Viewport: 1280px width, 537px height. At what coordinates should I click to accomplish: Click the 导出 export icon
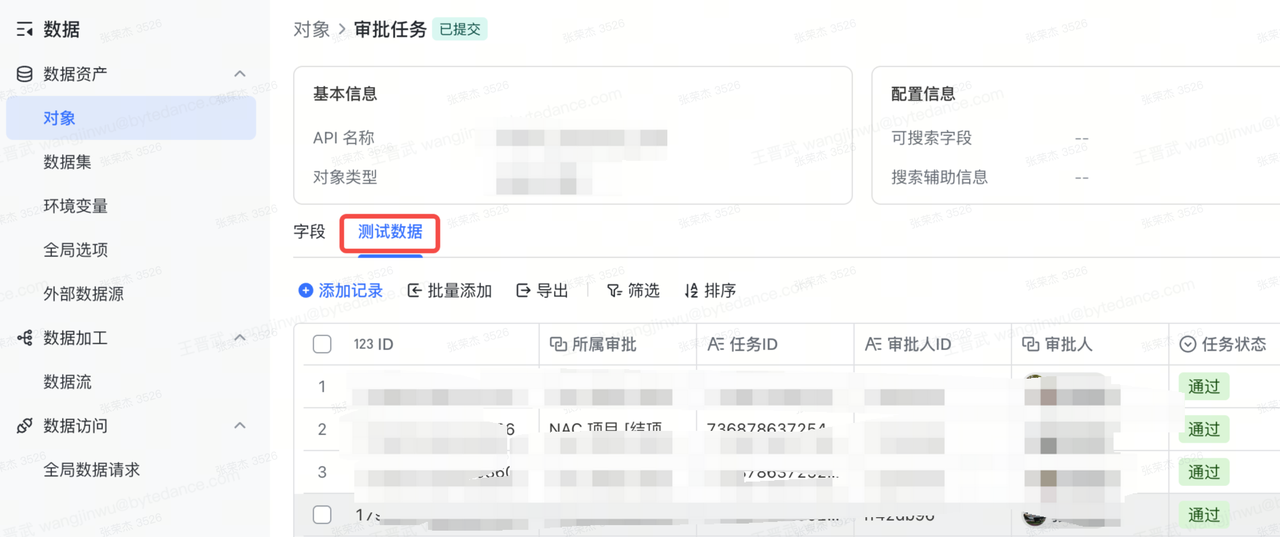click(x=523, y=291)
